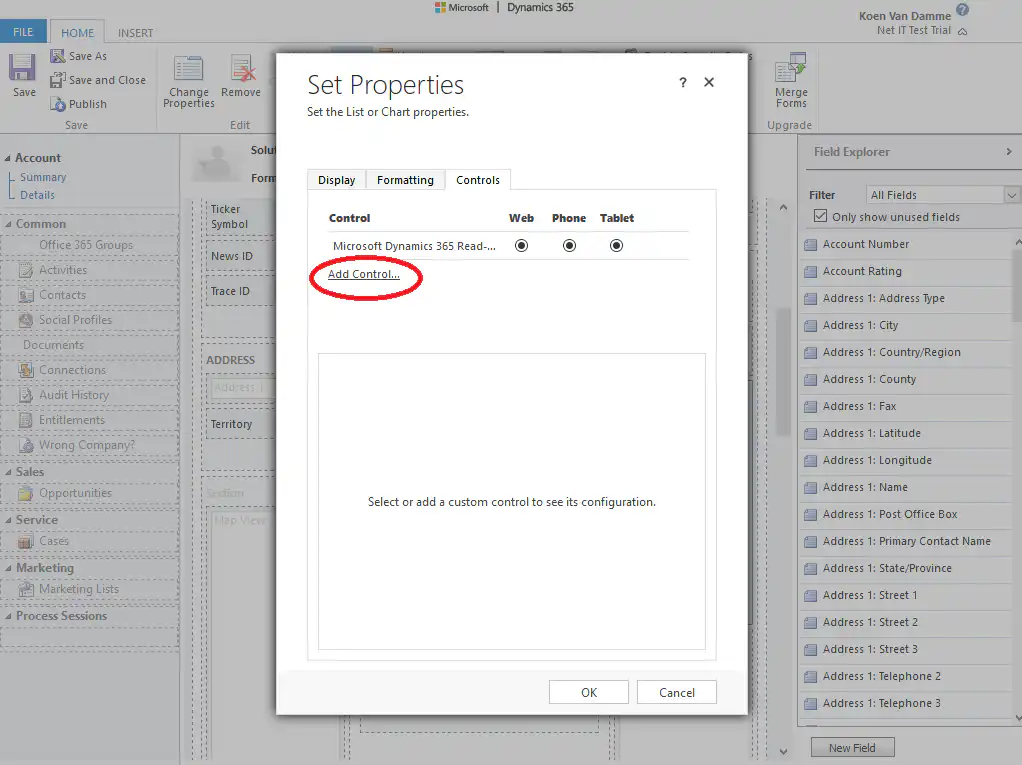
Task: Click the Add Control link
Action: coord(364,274)
